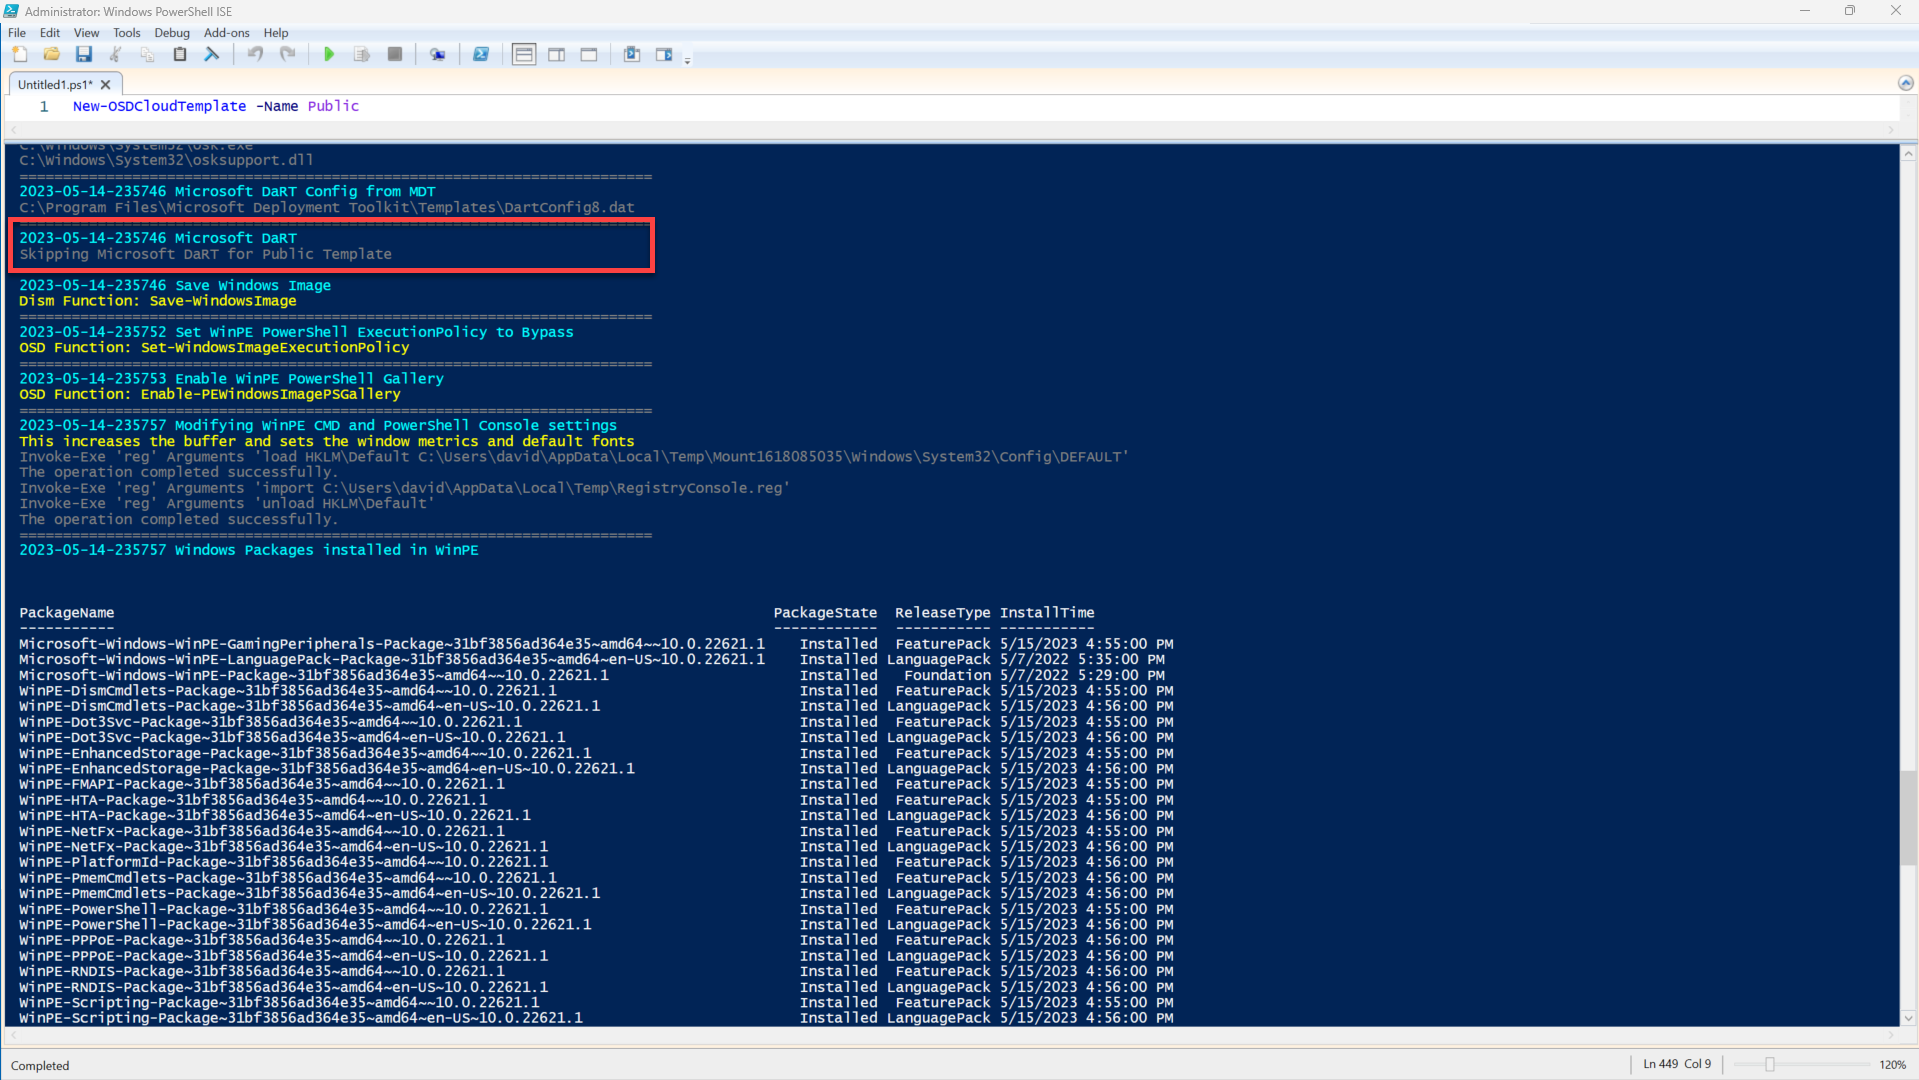Show script pane on top layout
1919x1080 pixels.
(x=524, y=55)
